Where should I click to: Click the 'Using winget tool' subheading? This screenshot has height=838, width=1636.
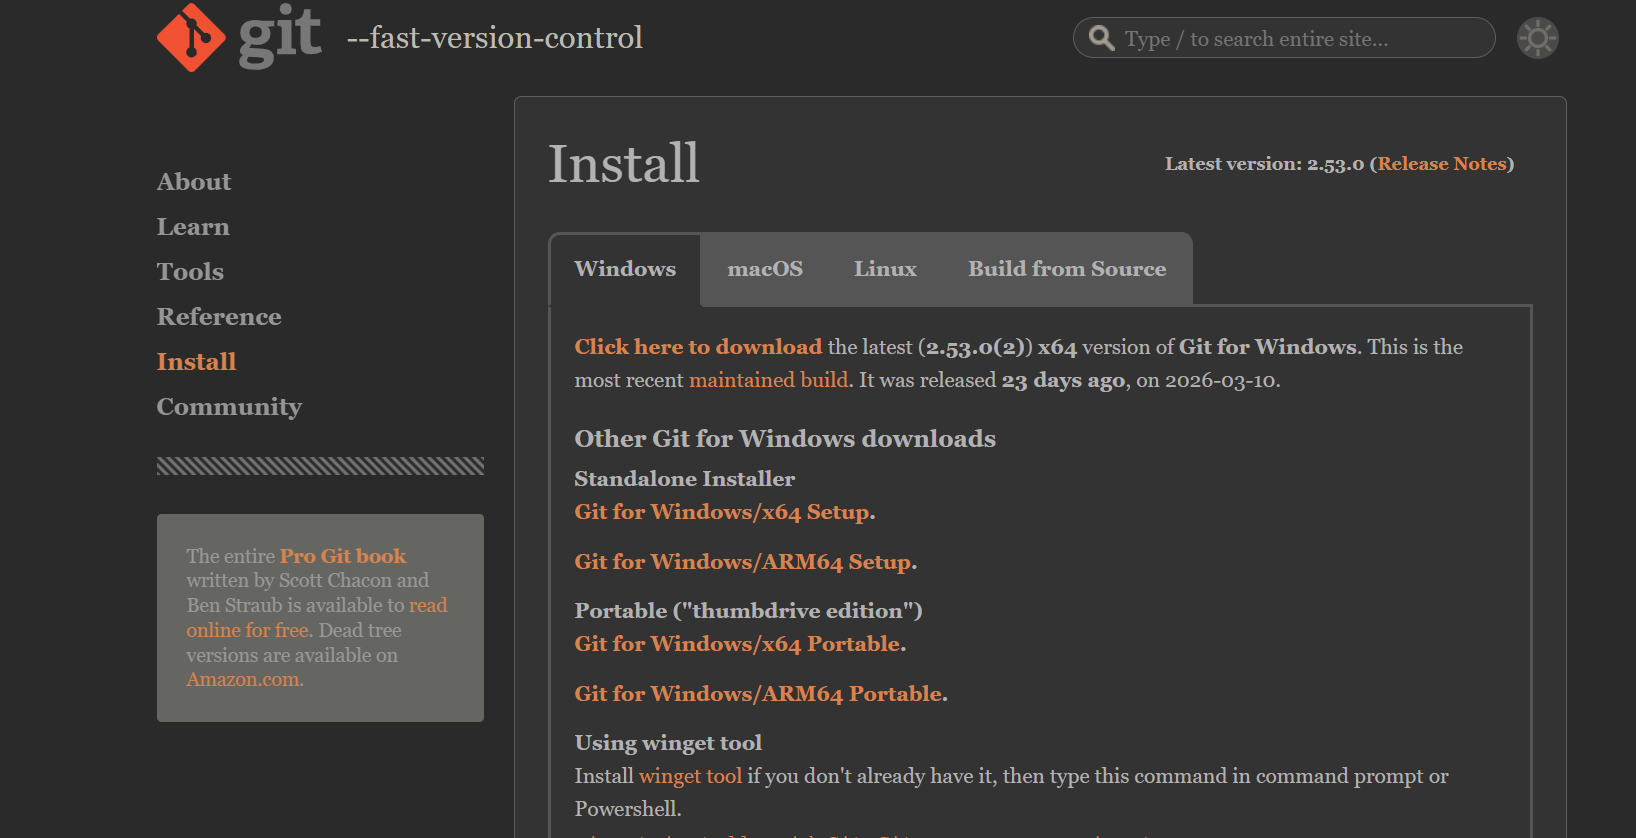point(668,743)
